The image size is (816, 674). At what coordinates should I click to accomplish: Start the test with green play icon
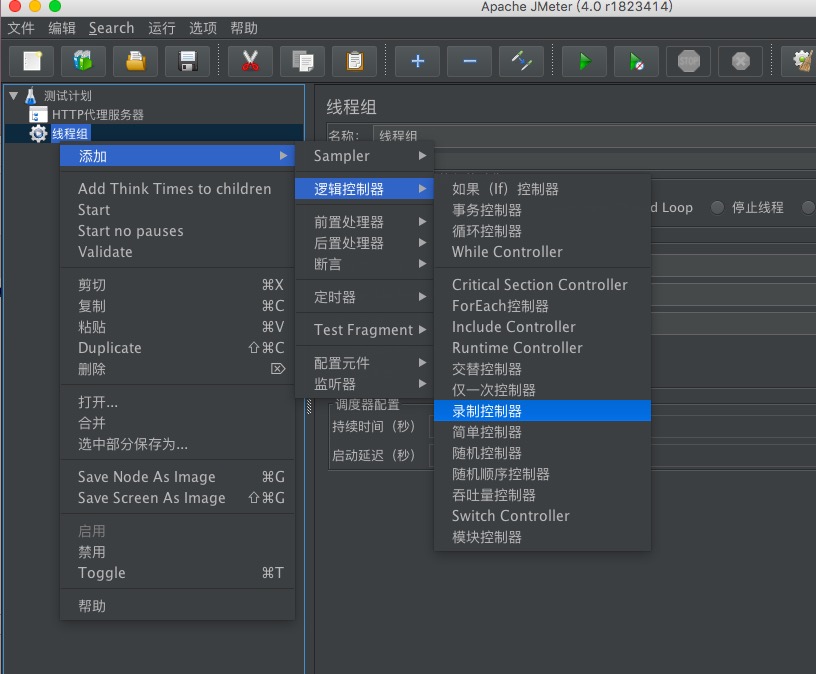(x=584, y=61)
